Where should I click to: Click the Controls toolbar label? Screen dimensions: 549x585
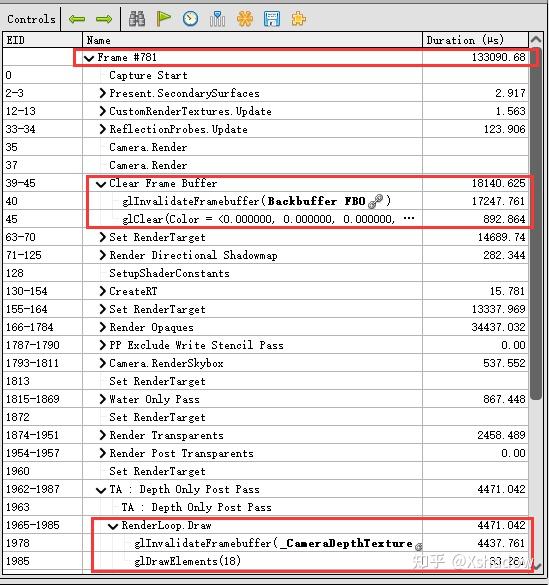(x=31, y=19)
